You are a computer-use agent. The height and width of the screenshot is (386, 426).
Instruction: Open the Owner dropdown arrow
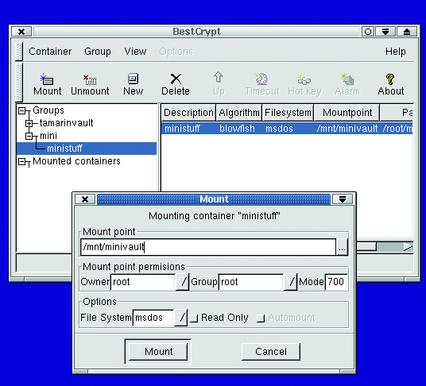click(183, 282)
